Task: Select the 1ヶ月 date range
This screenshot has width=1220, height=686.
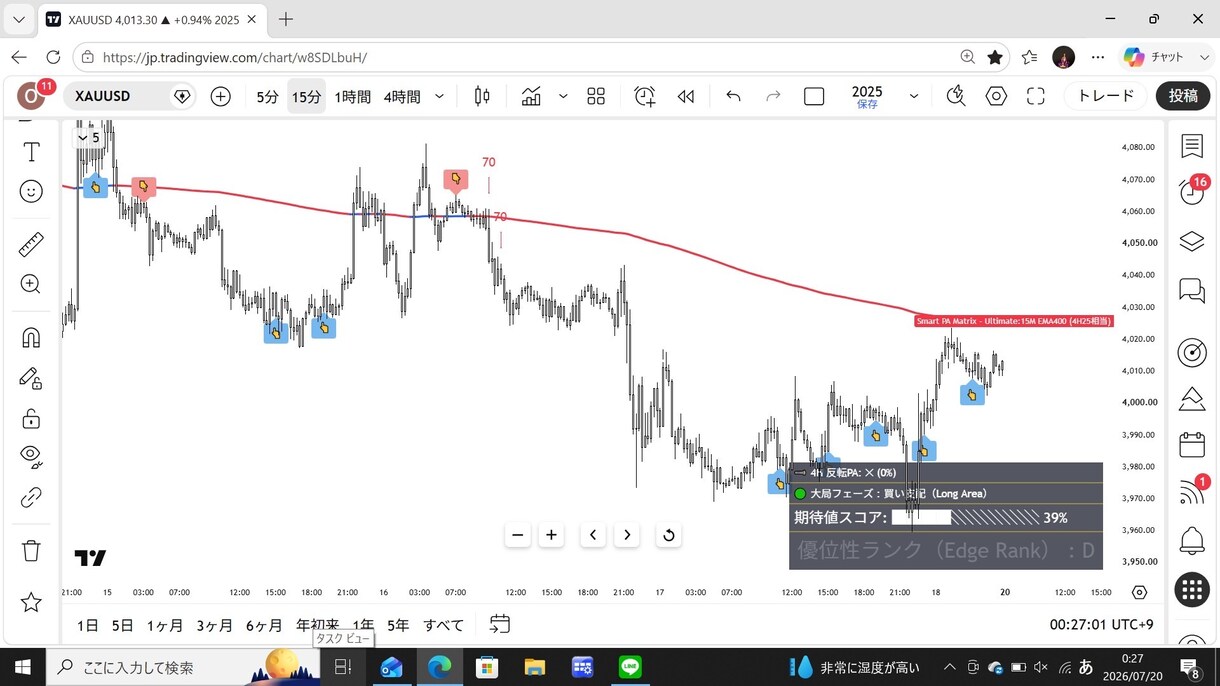Action: pyautogui.click(x=165, y=625)
